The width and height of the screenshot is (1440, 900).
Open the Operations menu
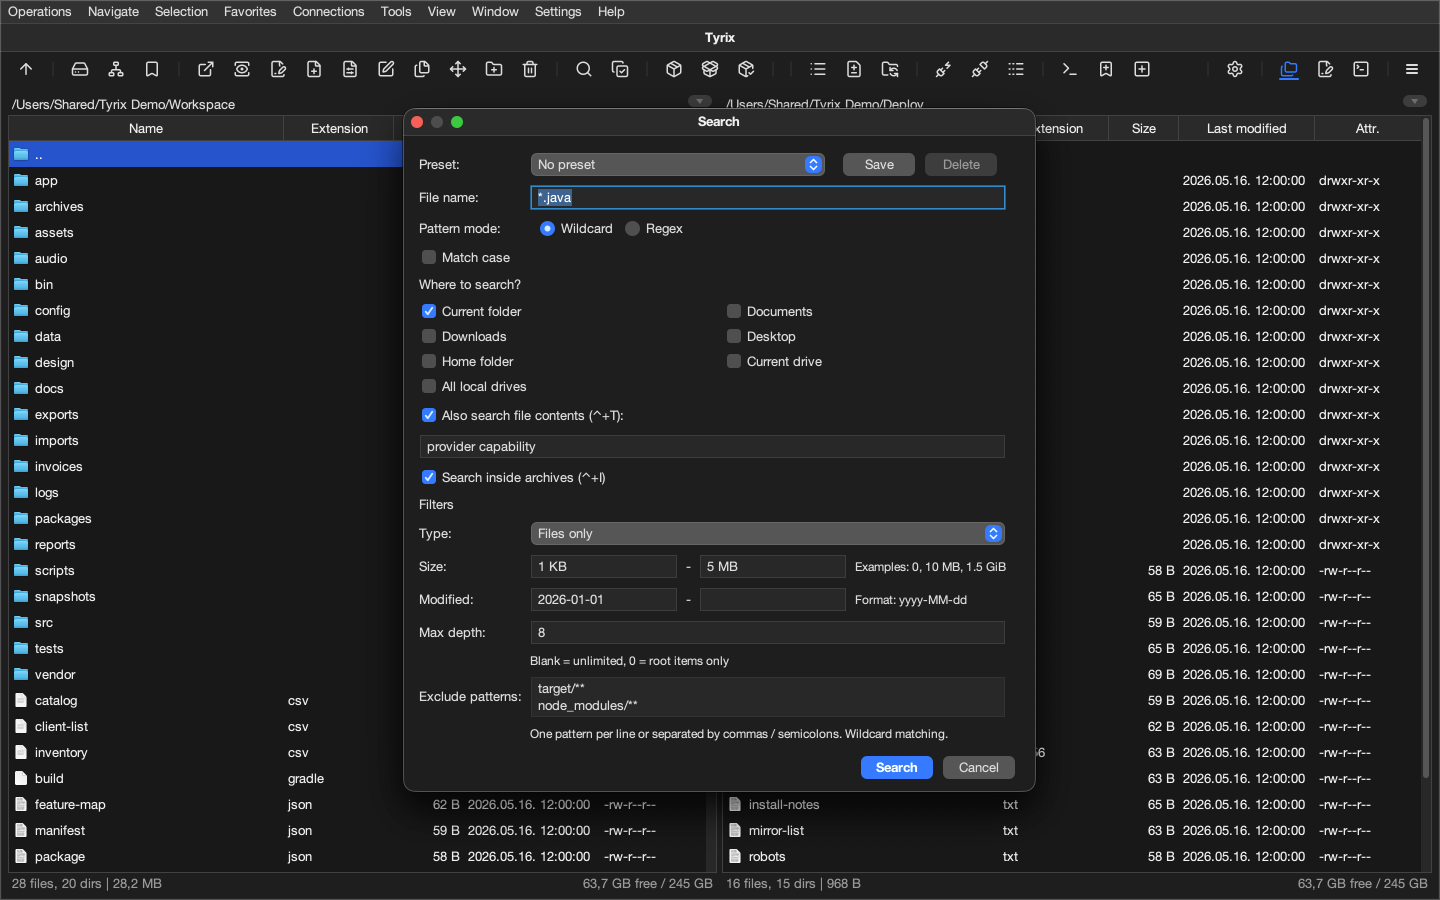pyautogui.click(x=40, y=12)
